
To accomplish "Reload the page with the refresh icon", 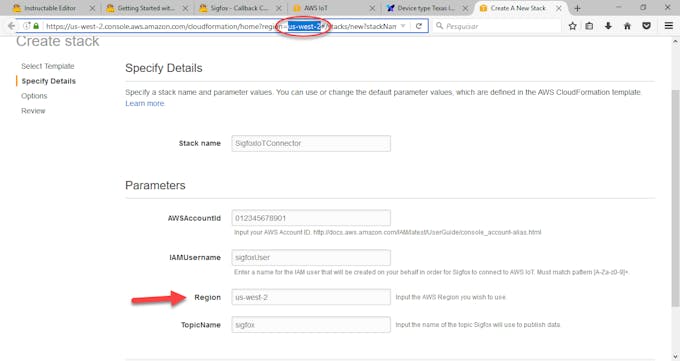I will point(418,26).
